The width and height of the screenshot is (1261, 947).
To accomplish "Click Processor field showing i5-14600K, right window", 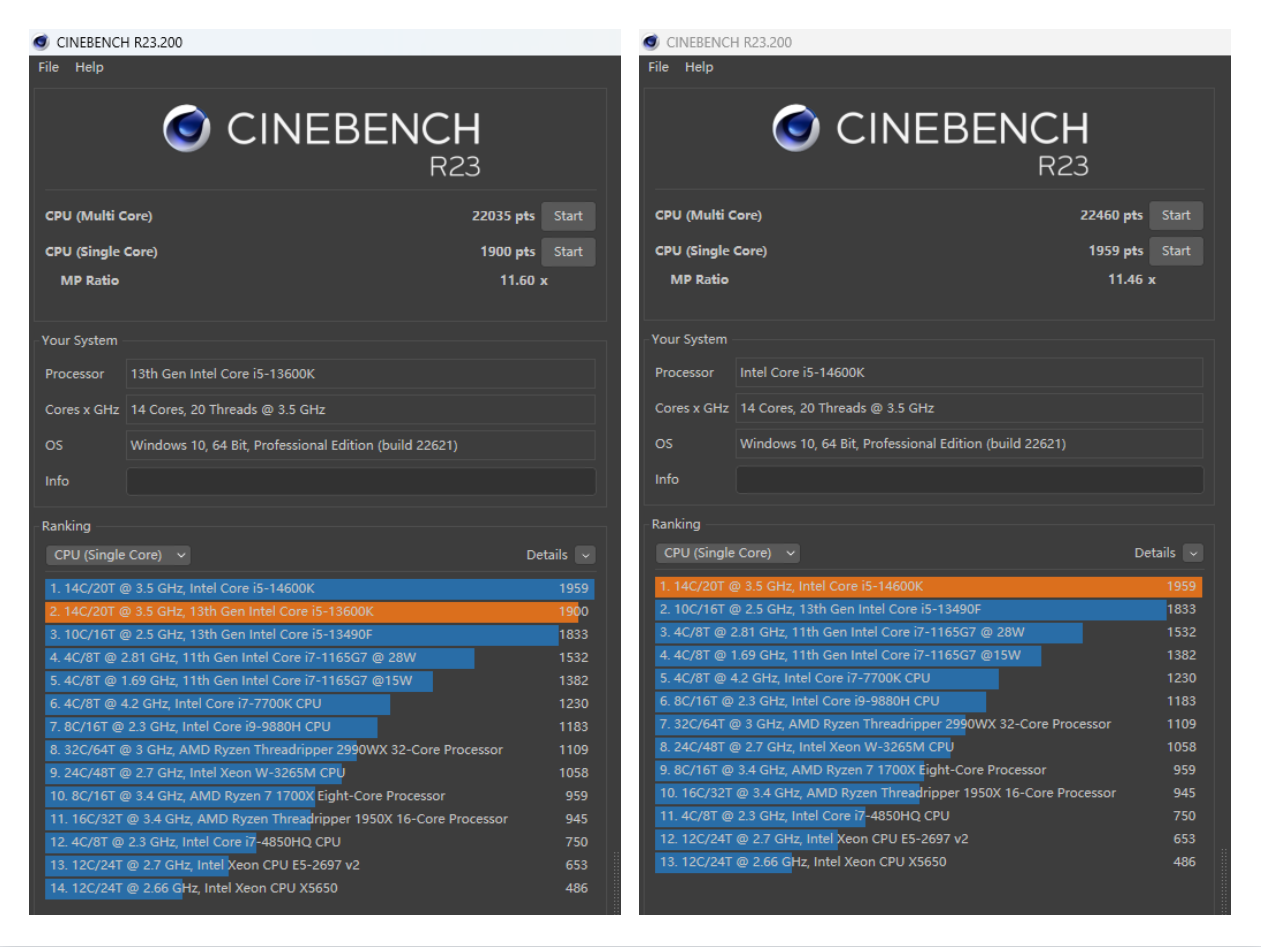I will tap(970, 372).
